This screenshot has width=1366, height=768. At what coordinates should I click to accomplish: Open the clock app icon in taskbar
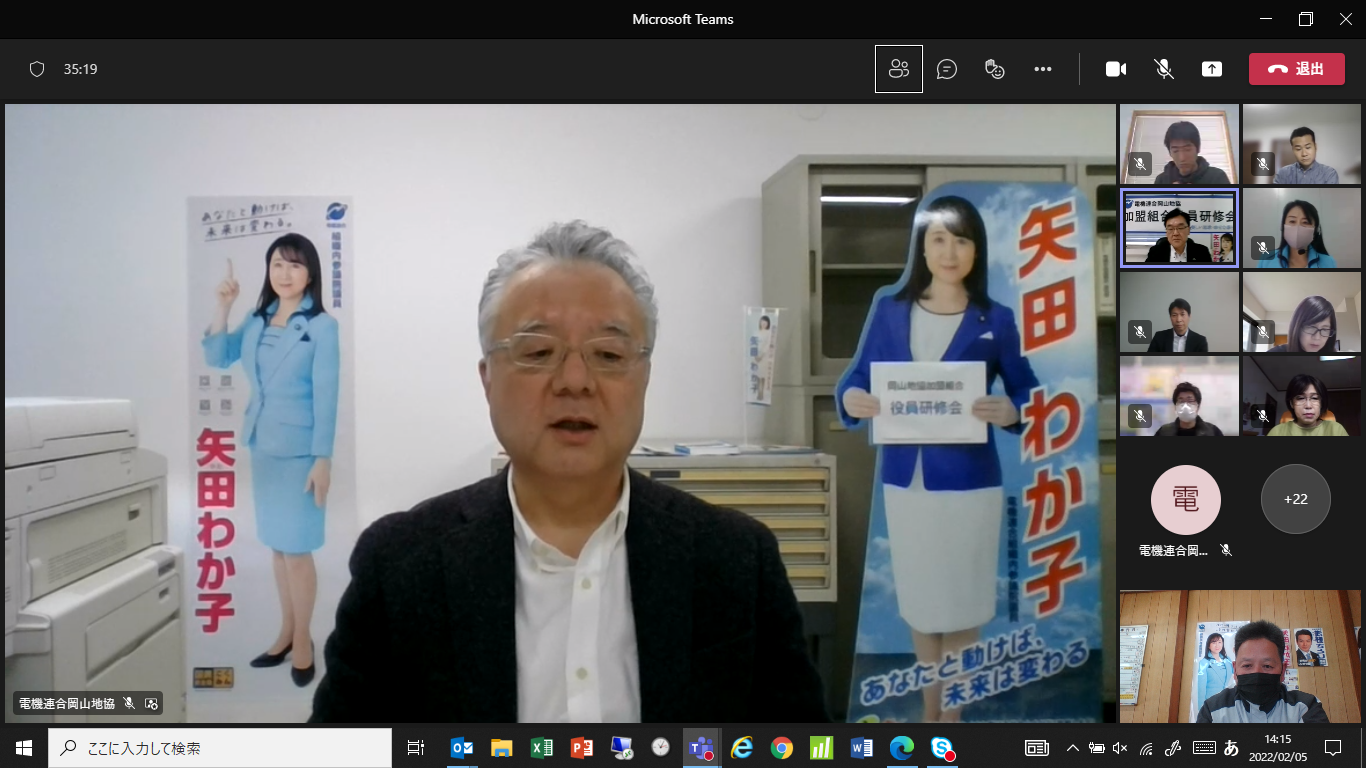[661, 747]
